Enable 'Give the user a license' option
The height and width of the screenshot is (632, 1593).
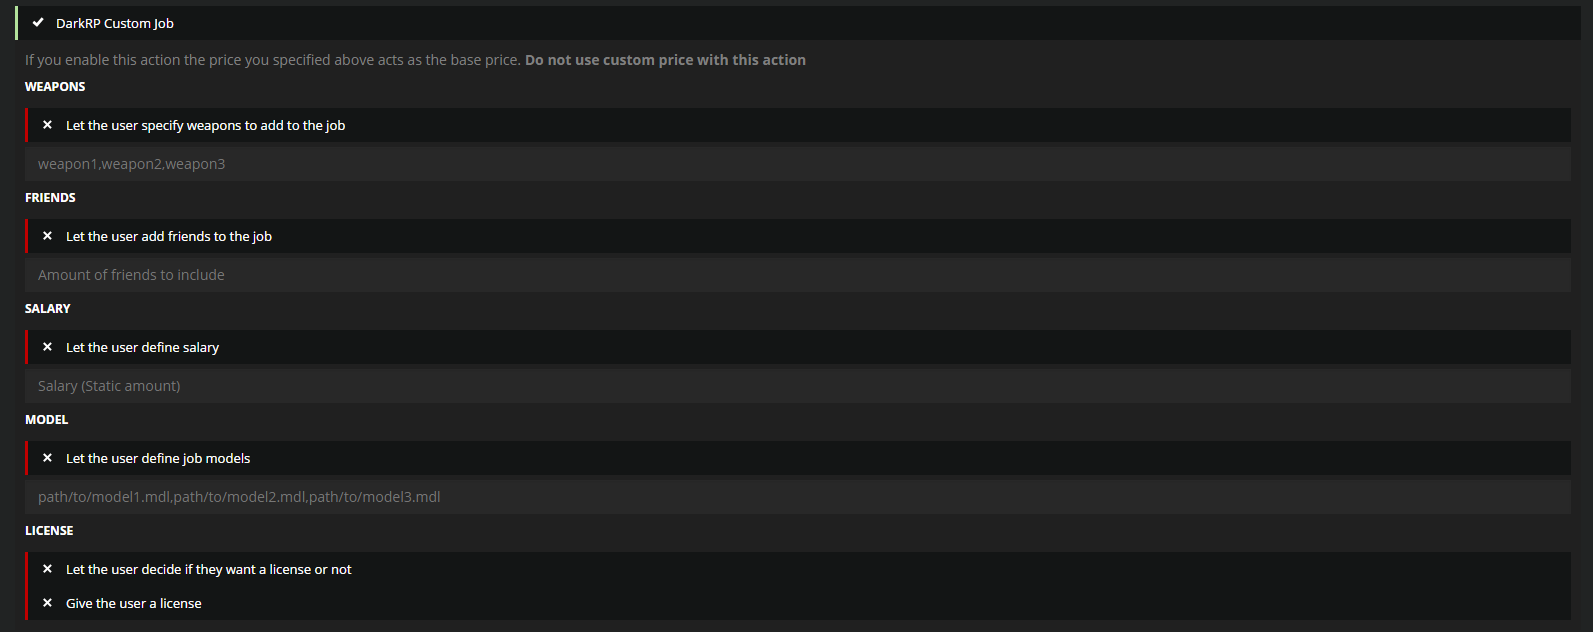point(134,603)
